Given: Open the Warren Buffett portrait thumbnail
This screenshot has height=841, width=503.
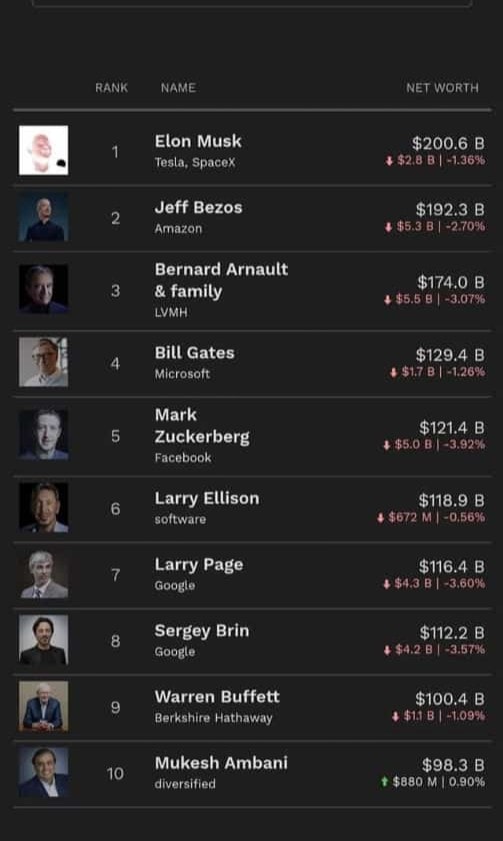Looking at the screenshot, I should pos(43,706).
